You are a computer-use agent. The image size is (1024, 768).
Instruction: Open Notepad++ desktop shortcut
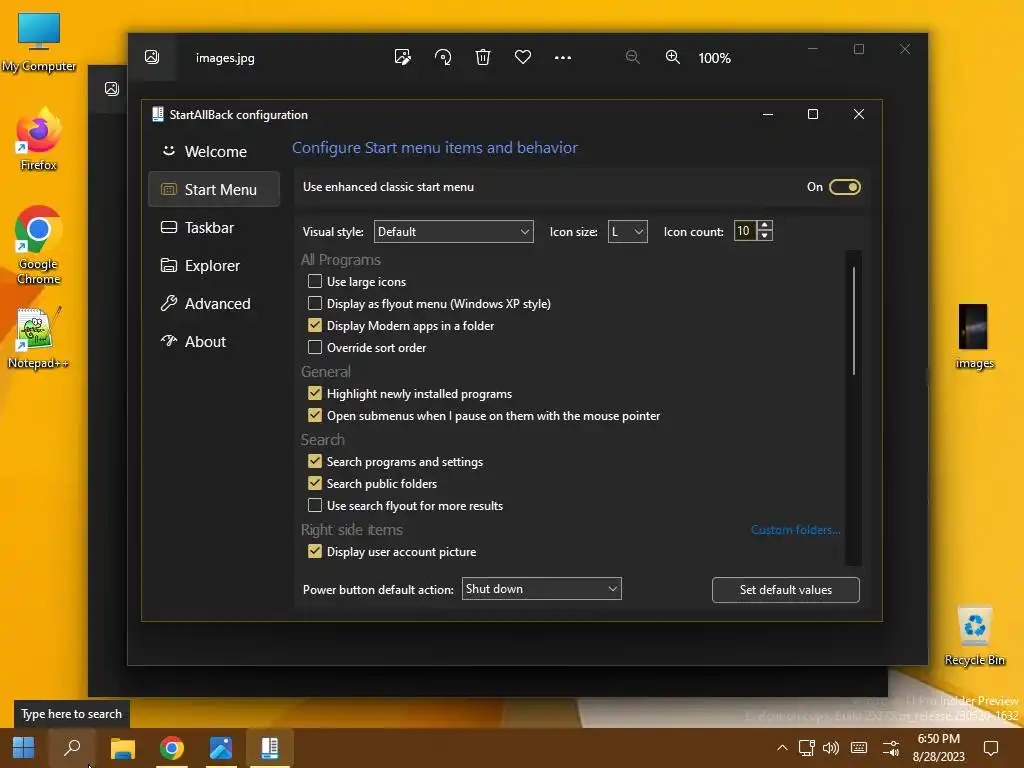38,338
